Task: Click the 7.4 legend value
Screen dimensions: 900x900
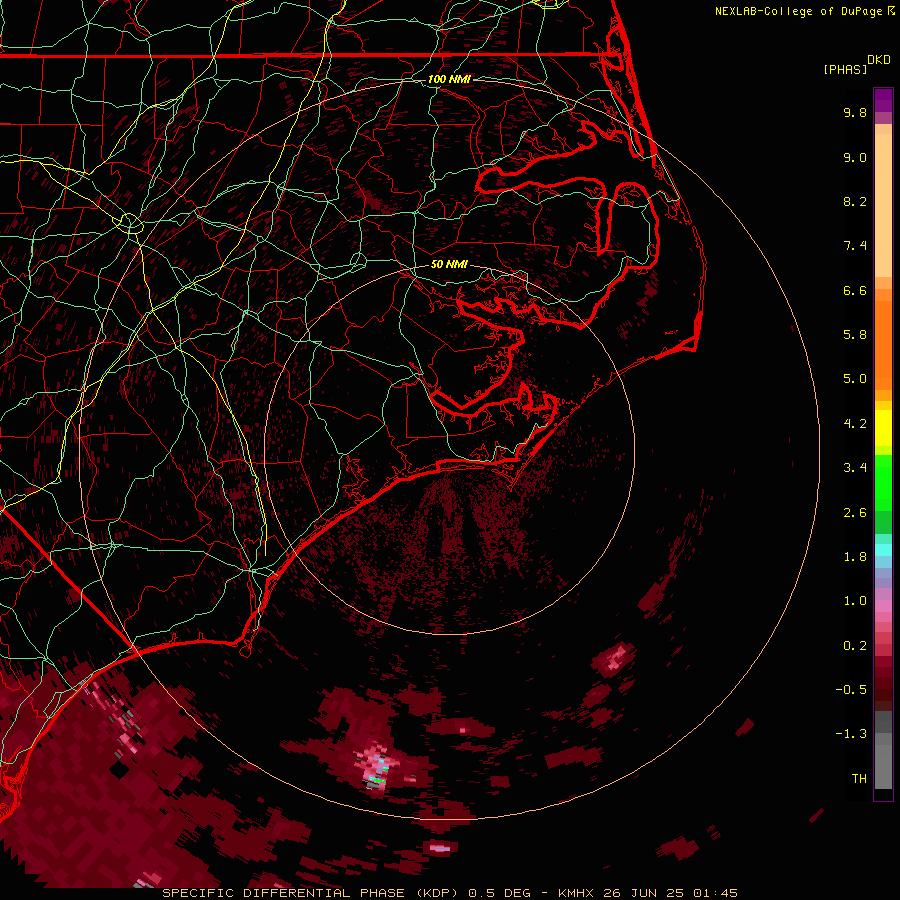Action: point(855,246)
